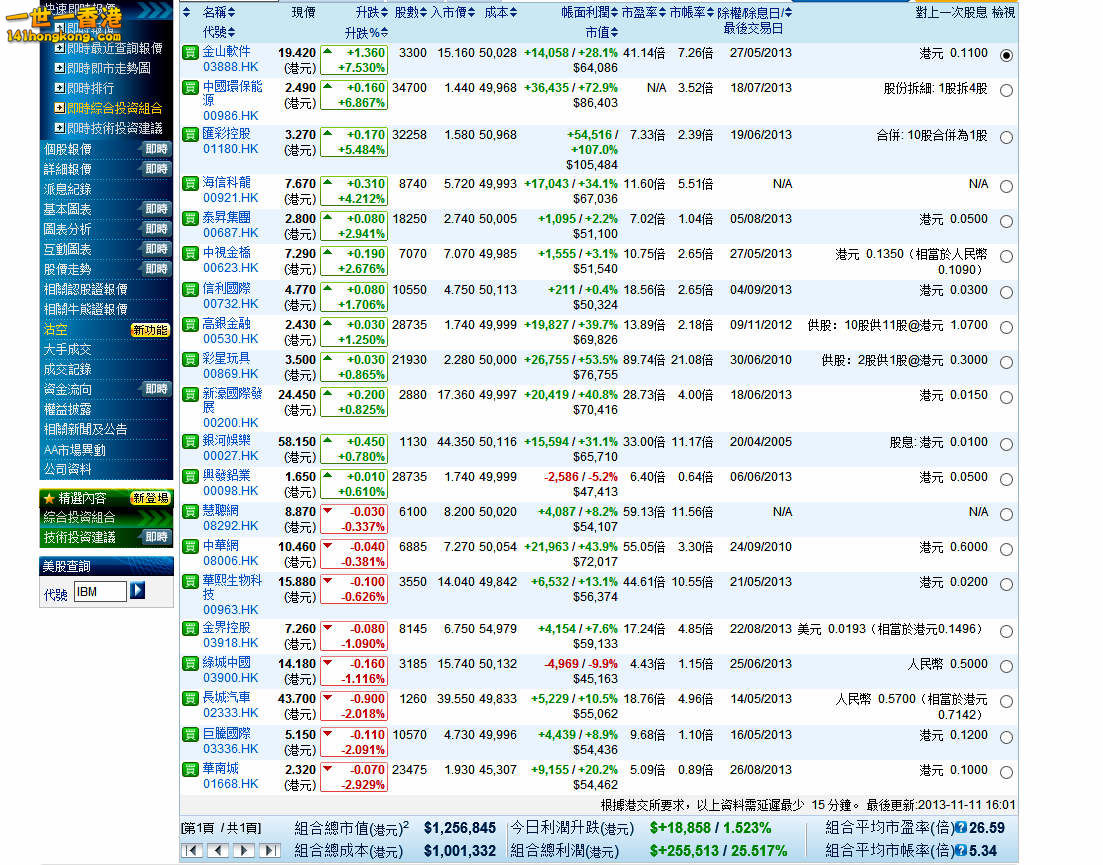Screen dimensions: 1103x865
Task: Open the 銀河娛樂 stock name link
Action: click(227, 440)
